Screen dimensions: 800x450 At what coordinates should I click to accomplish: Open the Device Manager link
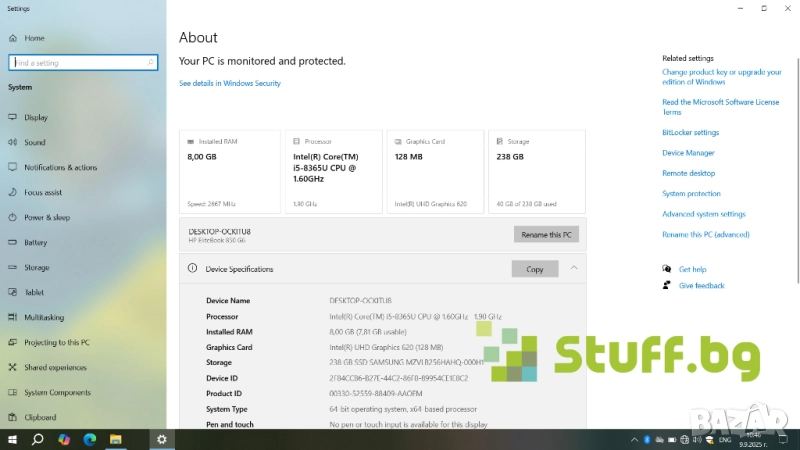coord(688,153)
